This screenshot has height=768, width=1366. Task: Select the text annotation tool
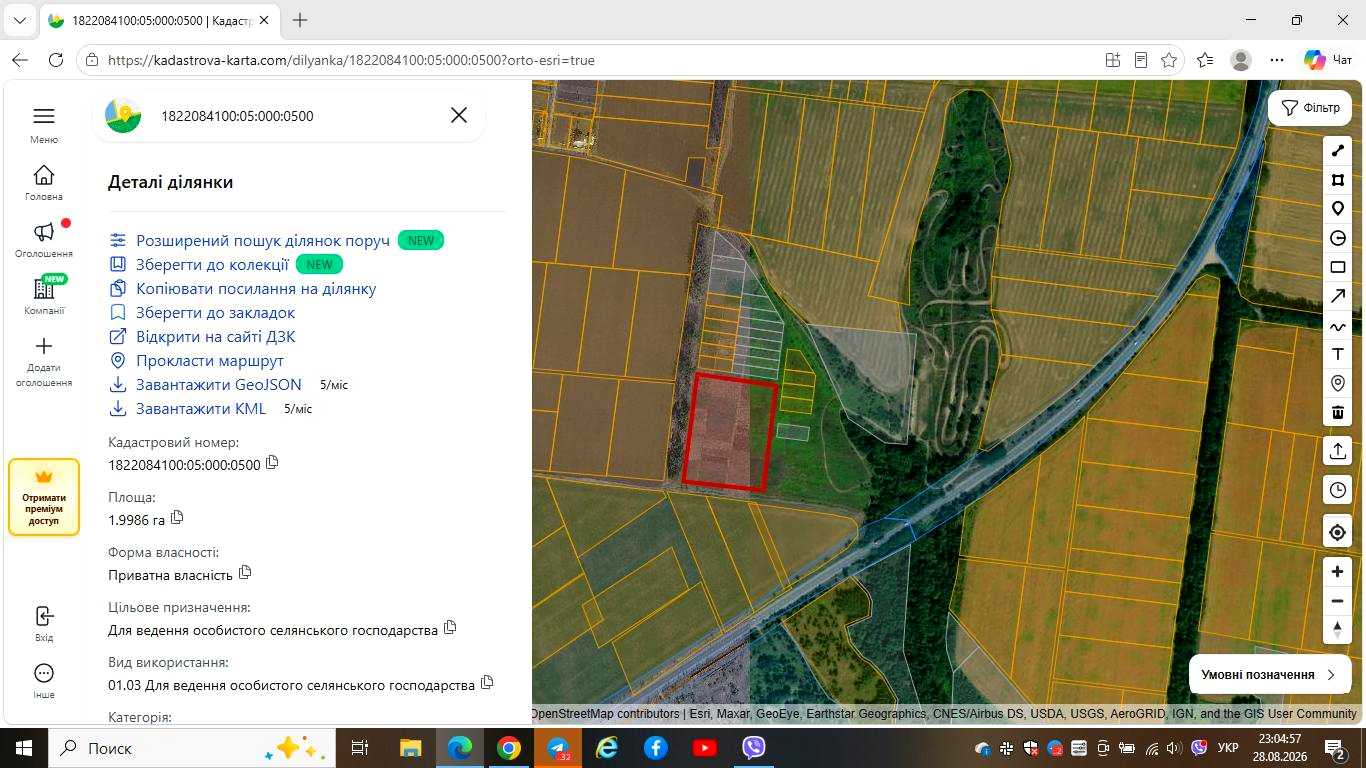coord(1338,354)
